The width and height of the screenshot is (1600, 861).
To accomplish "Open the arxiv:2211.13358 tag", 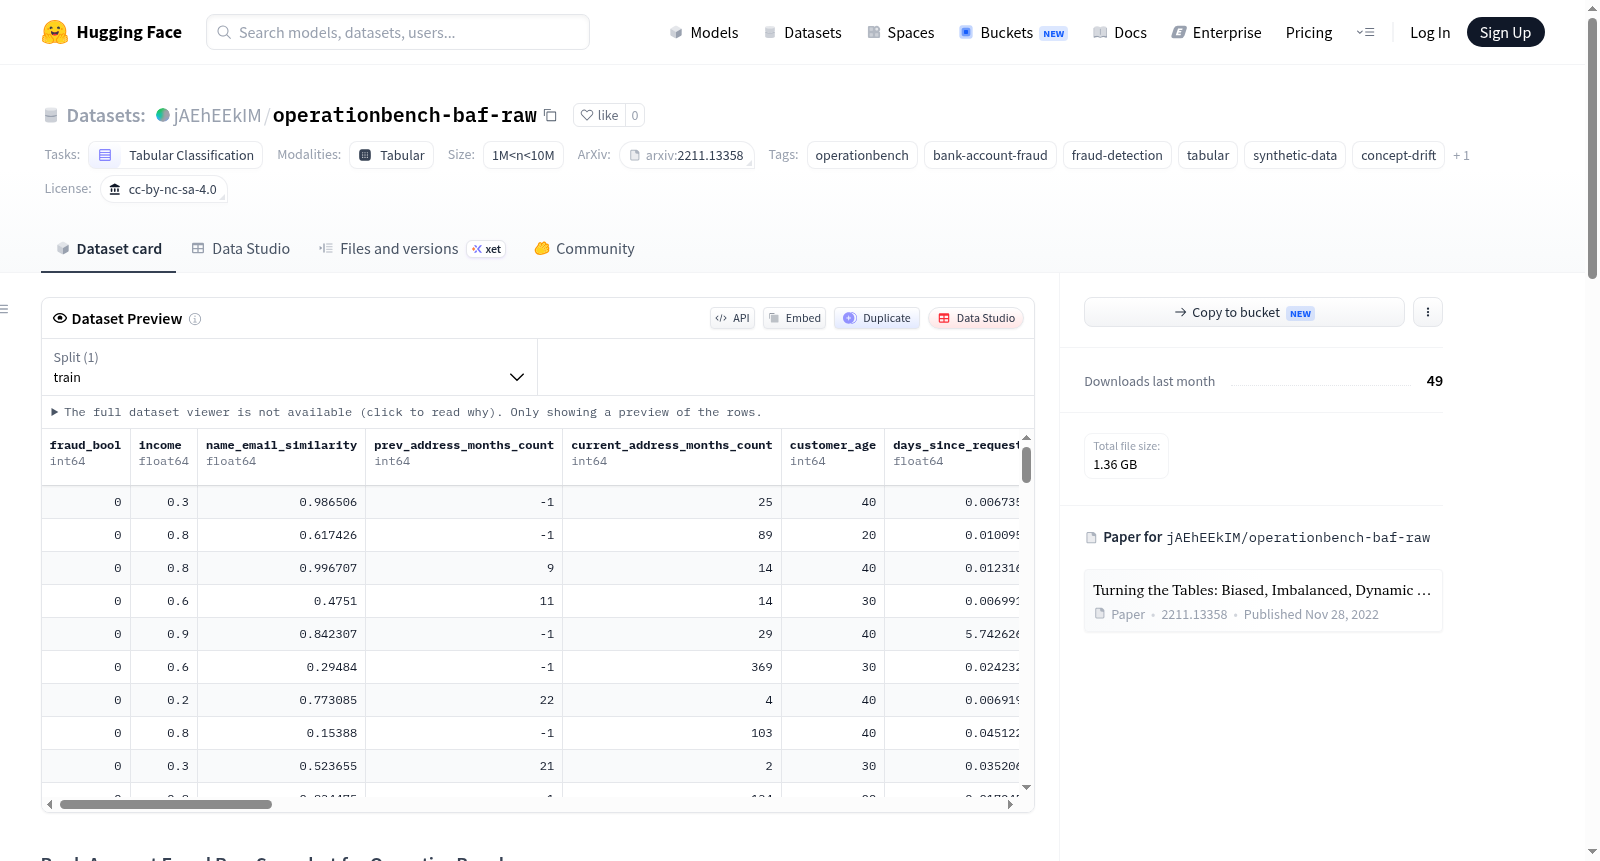I will point(687,155).
